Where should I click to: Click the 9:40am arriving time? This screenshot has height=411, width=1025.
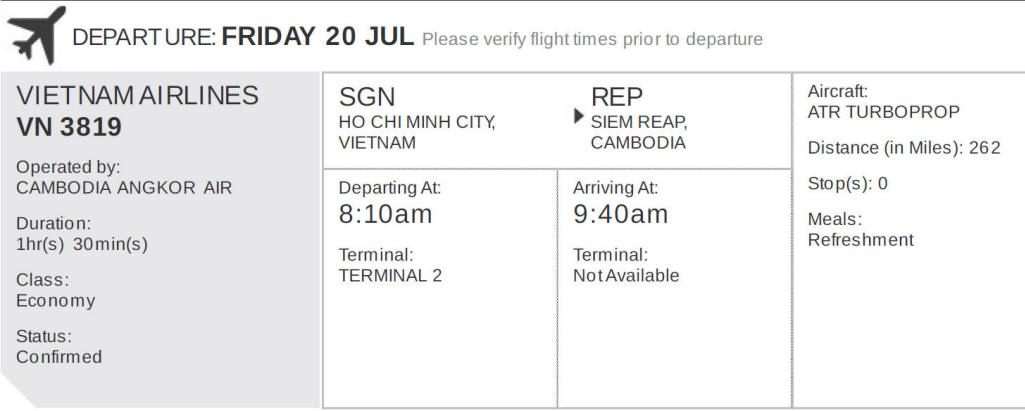click(x=621, y=214)
